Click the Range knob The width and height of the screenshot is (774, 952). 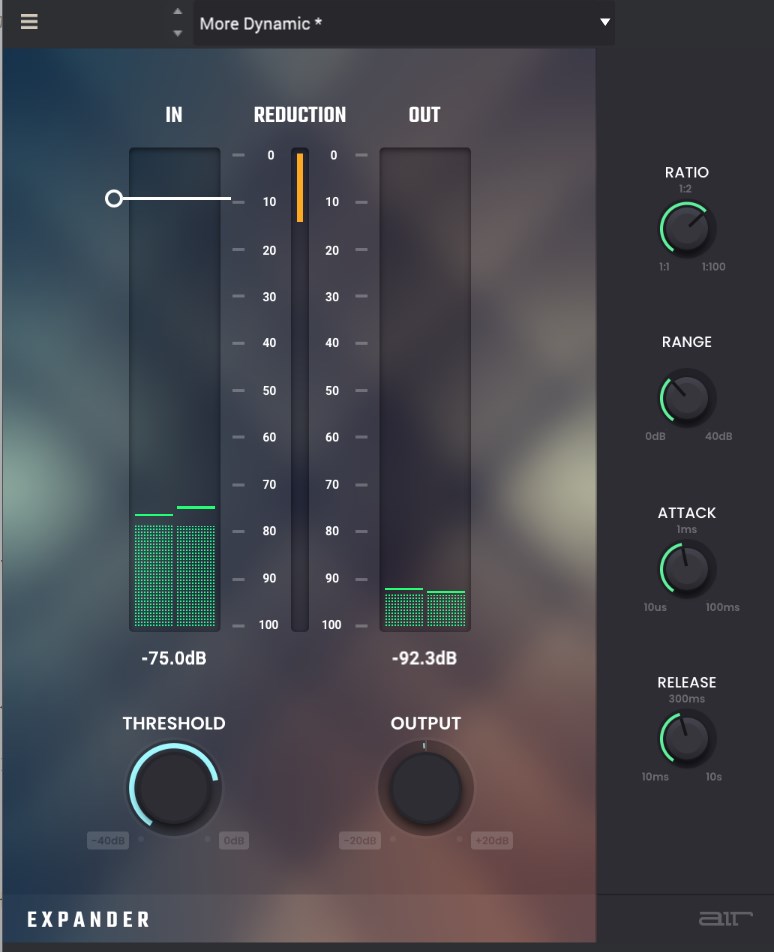click(x=687, y=398)
